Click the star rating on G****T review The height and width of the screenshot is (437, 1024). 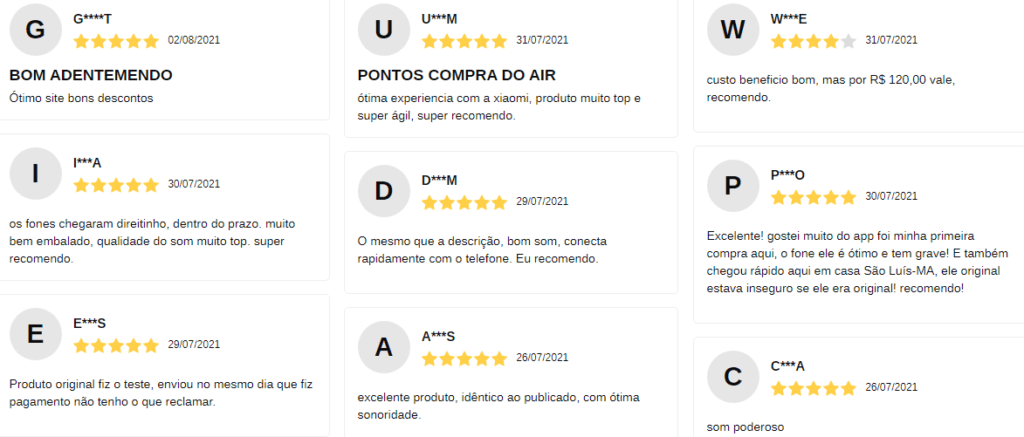[x=116, y=41]
